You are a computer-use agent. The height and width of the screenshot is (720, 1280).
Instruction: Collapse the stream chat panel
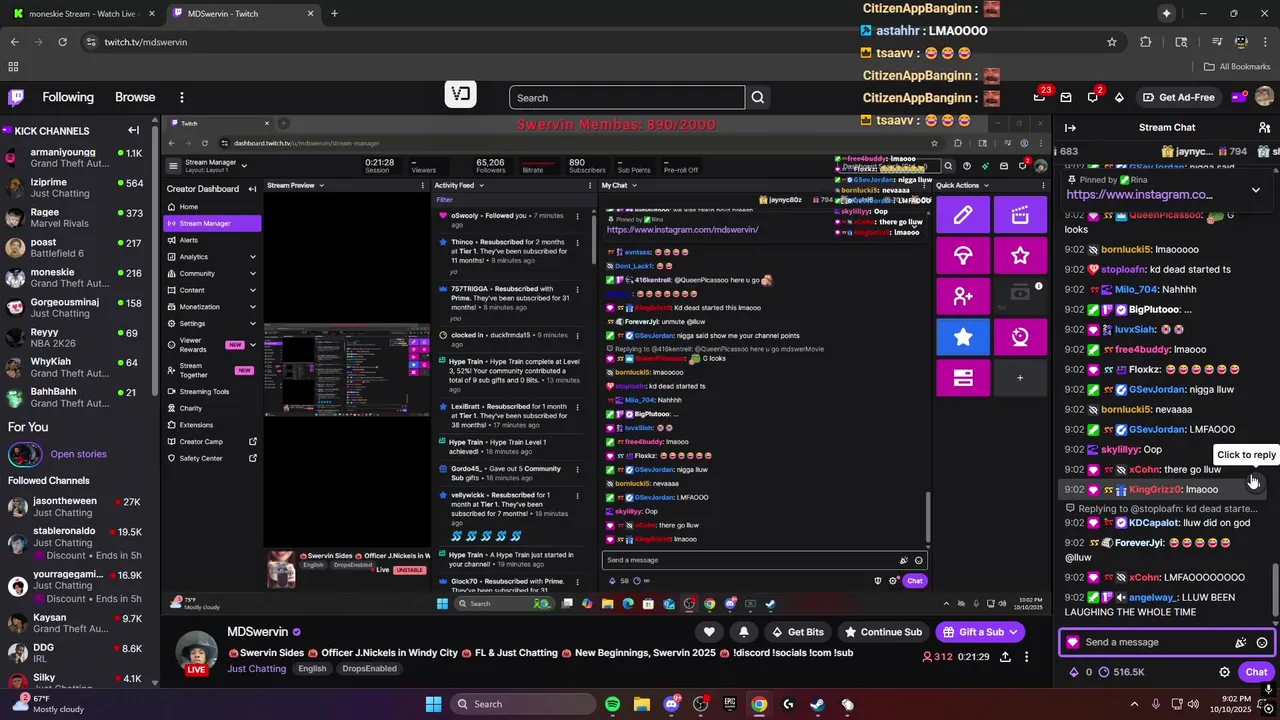[1070, 127]
